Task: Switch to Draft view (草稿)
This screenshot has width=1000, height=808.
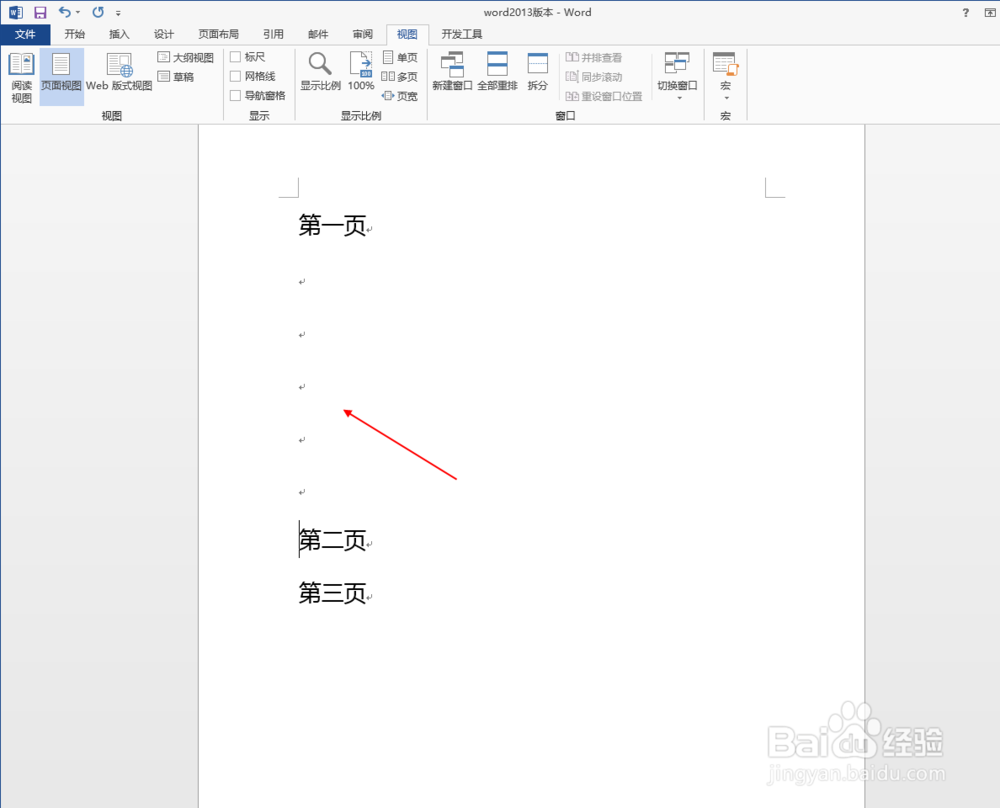Action: [x=175, y=75]
